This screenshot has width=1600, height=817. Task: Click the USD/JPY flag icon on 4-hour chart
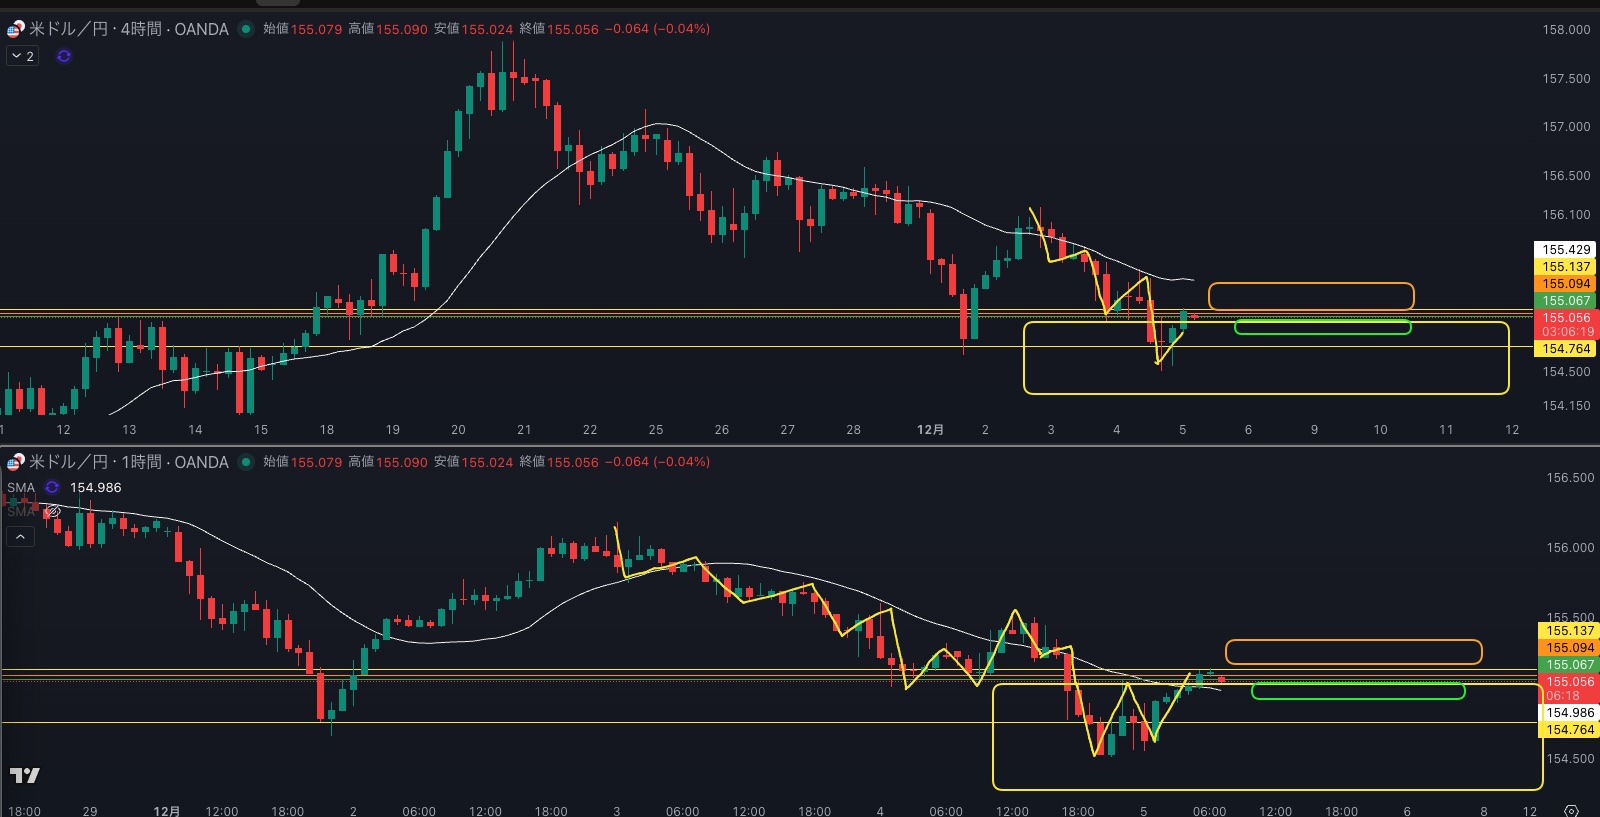click(x=16, y=29)
